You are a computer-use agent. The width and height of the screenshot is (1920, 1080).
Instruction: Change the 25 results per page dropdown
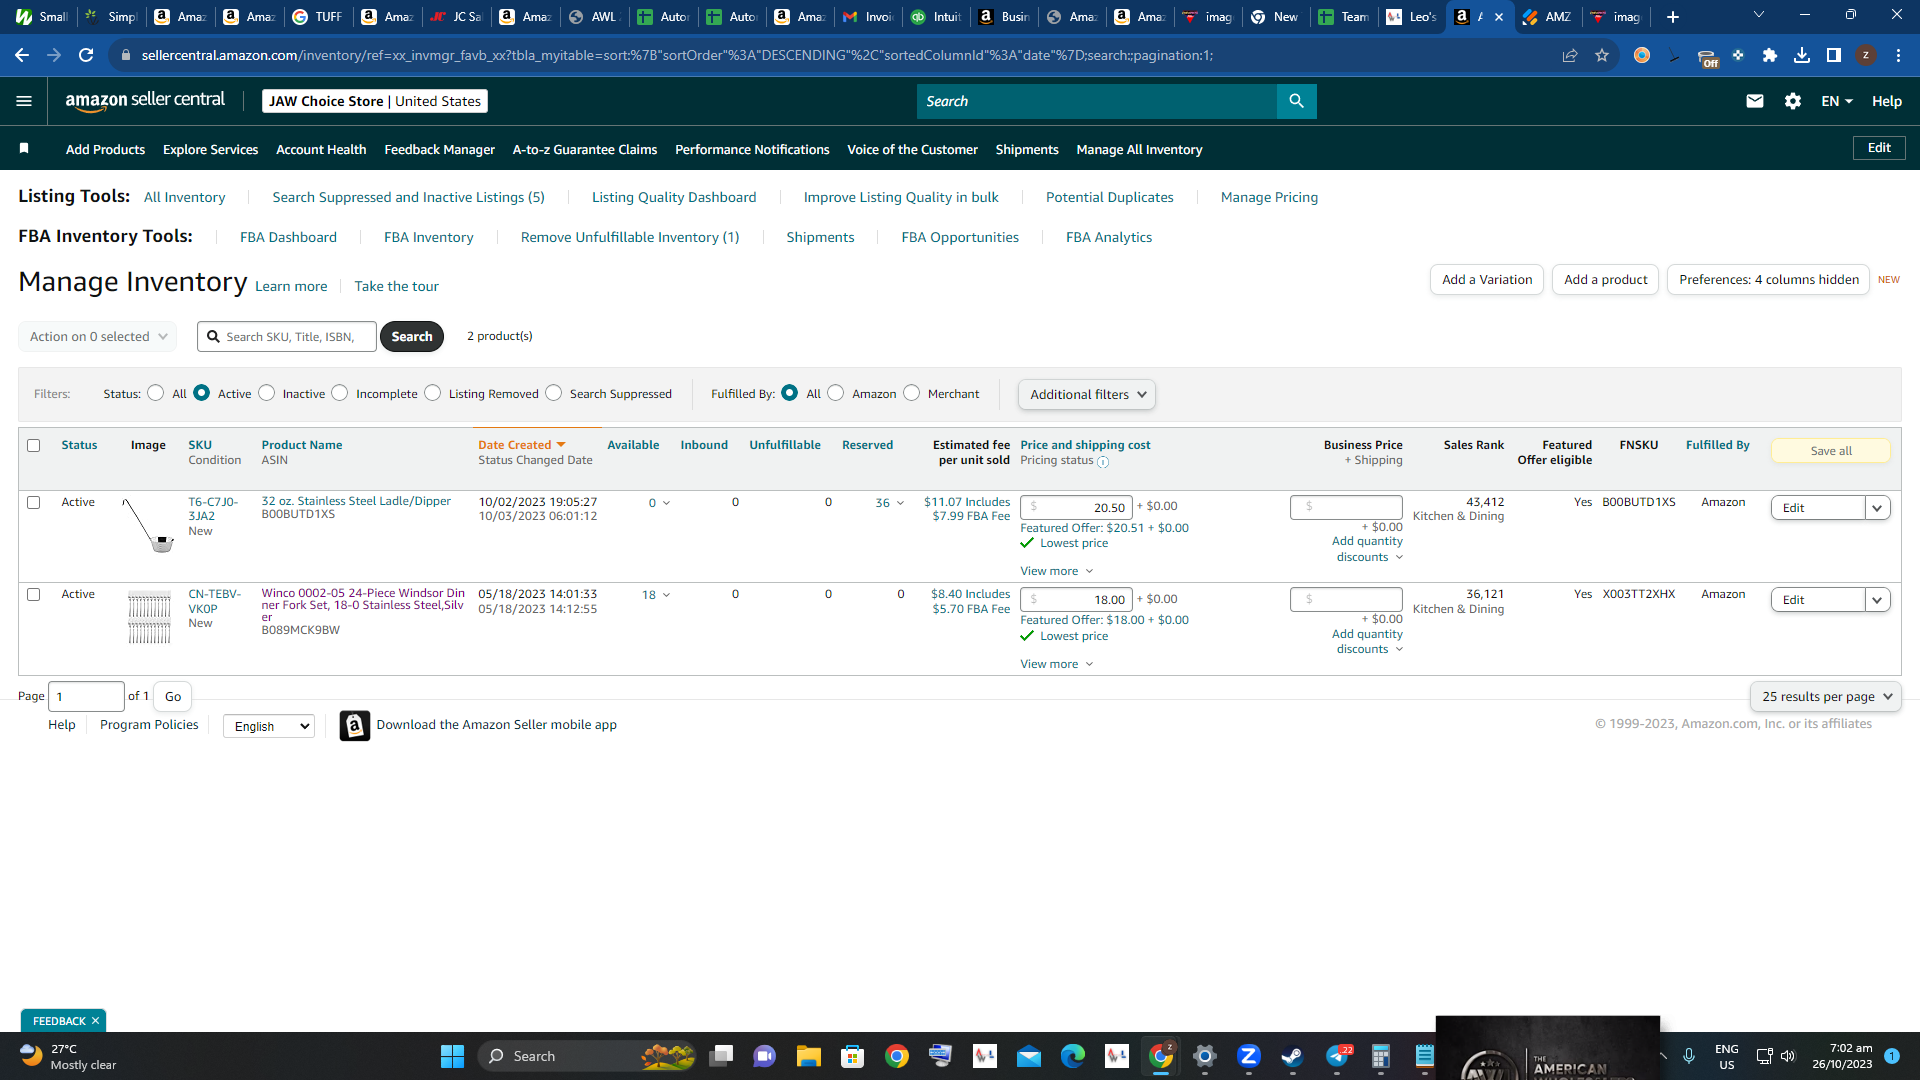click(1826, 697)
